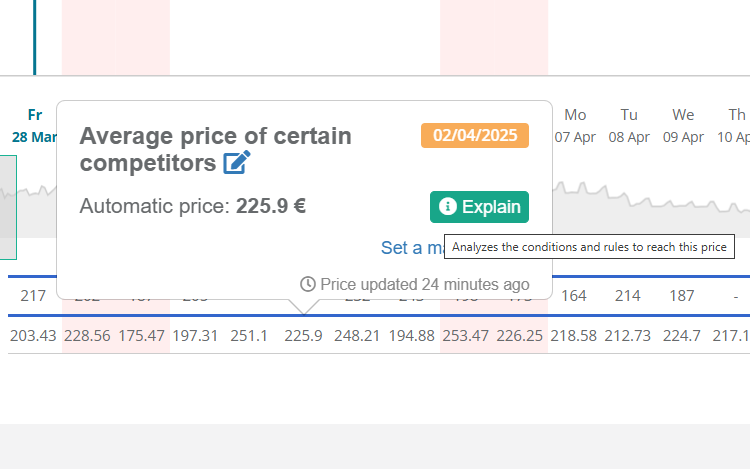Select the 203.43 price cell
The width and height of the screenshot is (750, 469).
[x=34, y=335]
